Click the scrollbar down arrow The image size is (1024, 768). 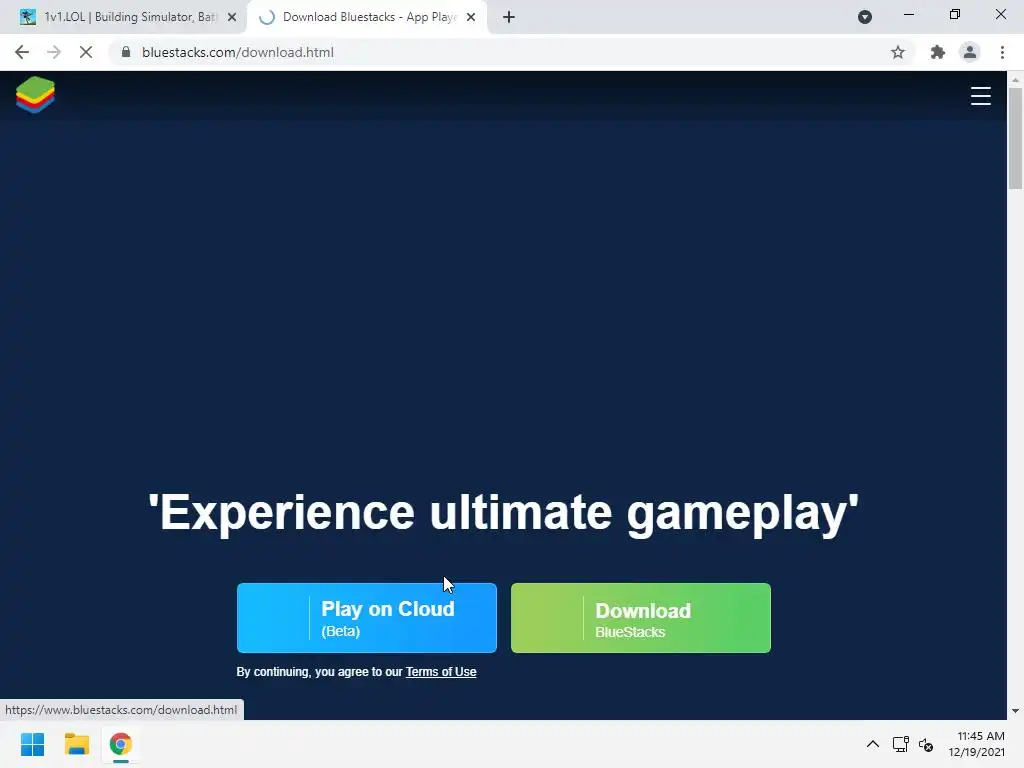(x=1015, y=711)
